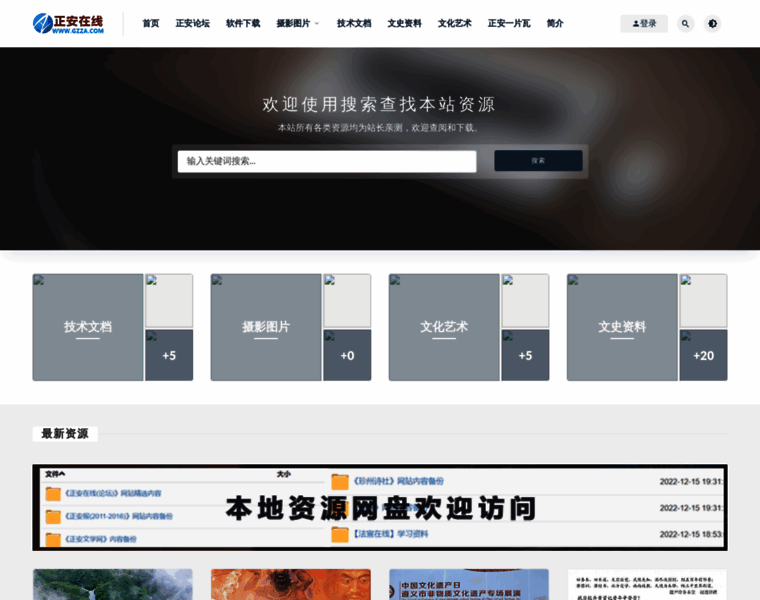Click the +5 tile beside 技术文档
Viewport: 760px width, 600px height.
point(169,355)
